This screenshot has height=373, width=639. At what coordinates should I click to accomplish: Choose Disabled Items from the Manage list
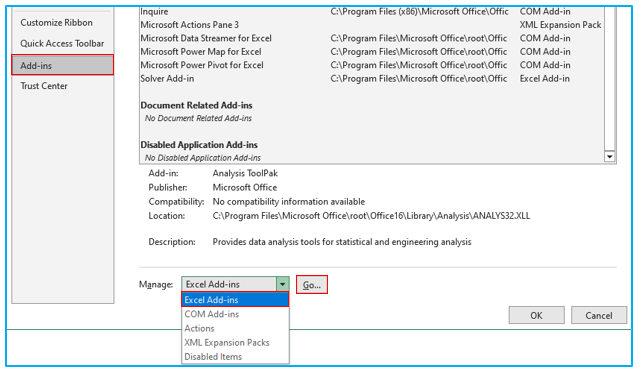tap(235, 357)
